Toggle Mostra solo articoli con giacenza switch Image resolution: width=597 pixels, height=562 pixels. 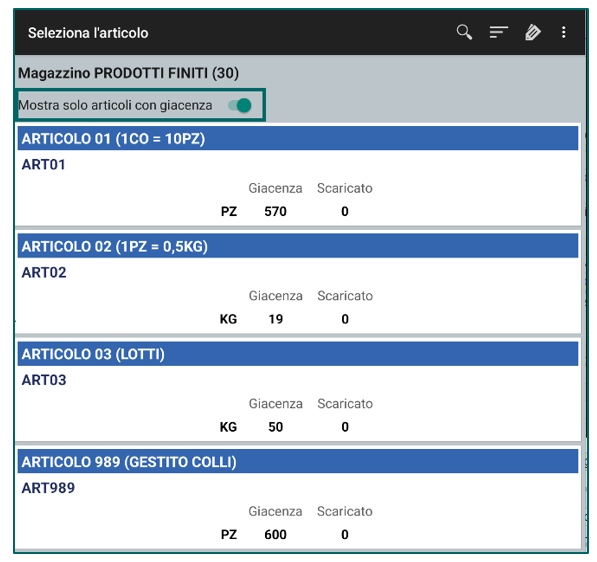[240, 105]
